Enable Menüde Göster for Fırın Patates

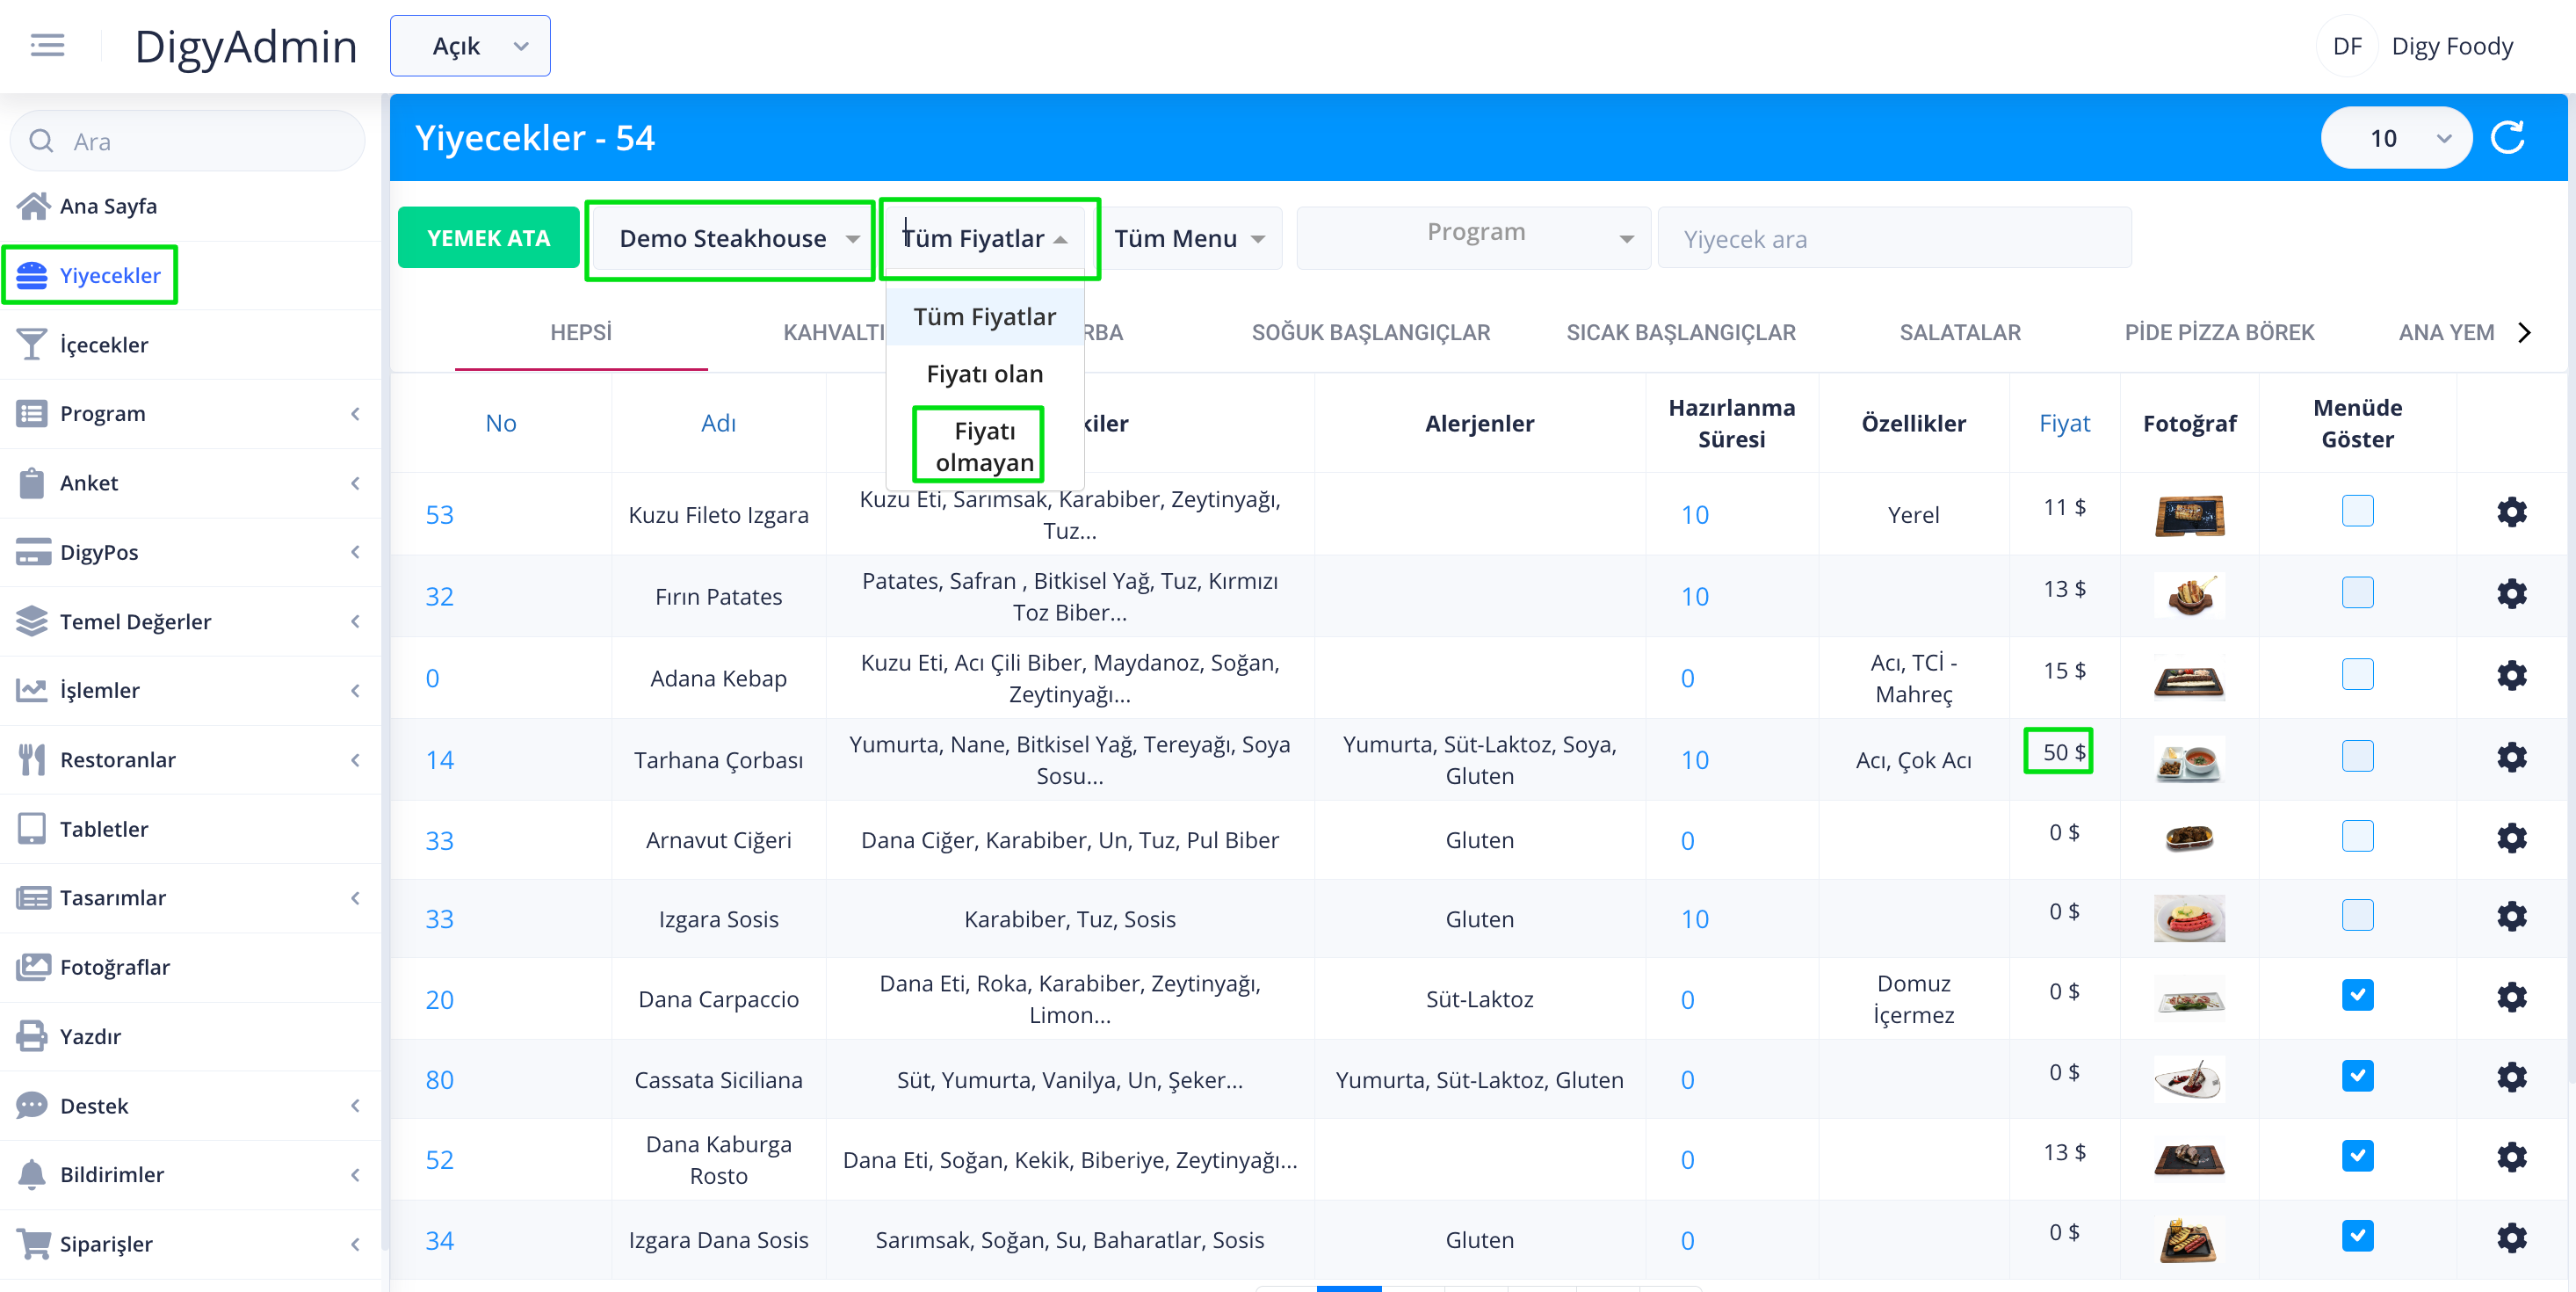pos(2356,594)
